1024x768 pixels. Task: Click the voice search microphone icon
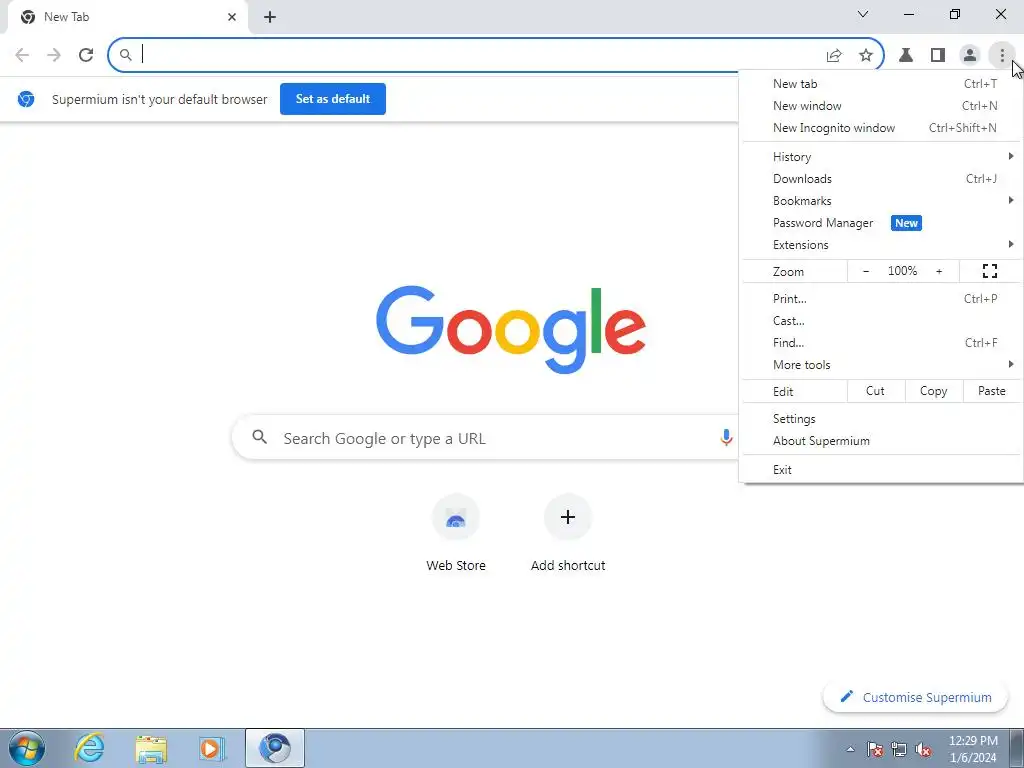tap(726, 438)
